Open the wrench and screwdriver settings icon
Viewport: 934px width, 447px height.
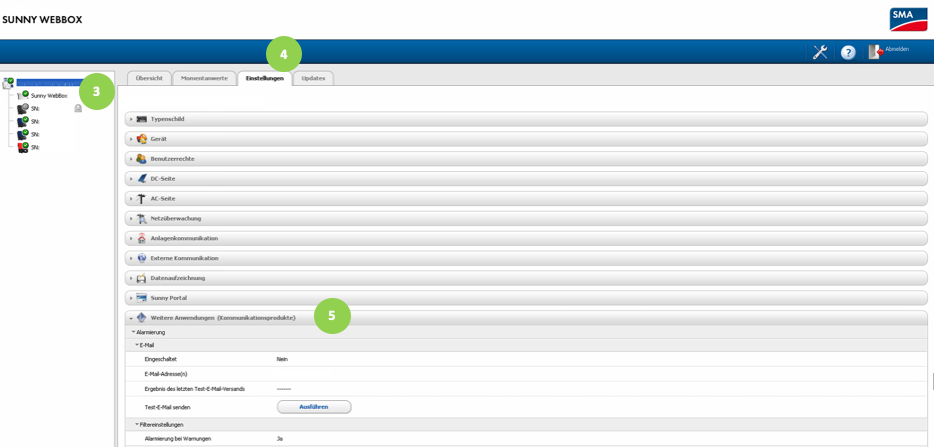pos(820,52)
